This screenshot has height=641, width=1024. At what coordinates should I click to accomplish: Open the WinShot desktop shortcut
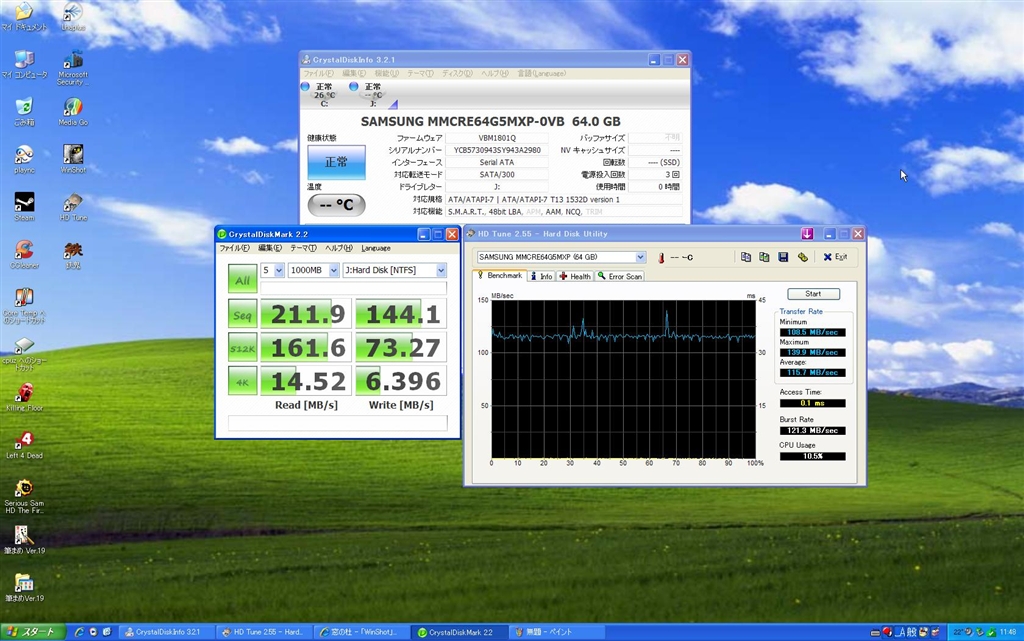click(73, 155)
